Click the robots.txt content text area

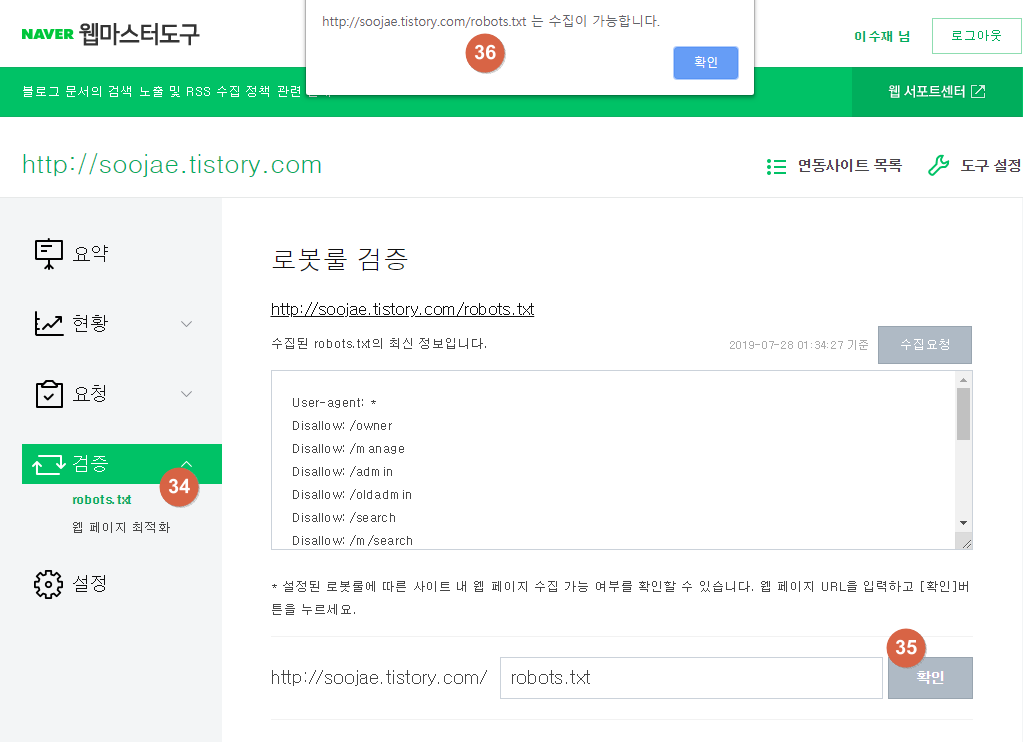pos(613,460)
